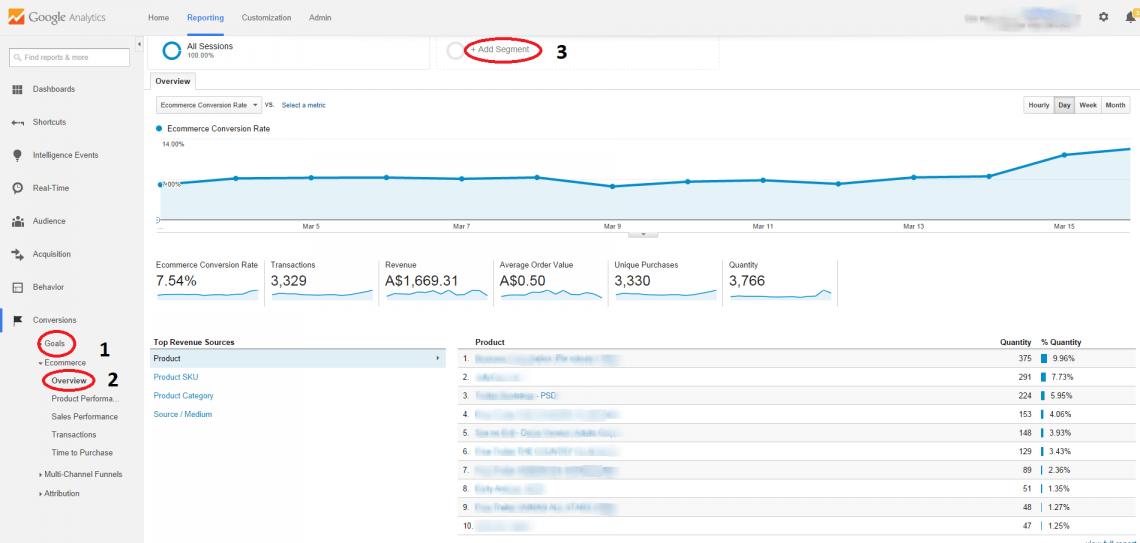This screenshot has width=1140, height=543.
Task: Open the settings gear icon
Action: click(1104, 17)
